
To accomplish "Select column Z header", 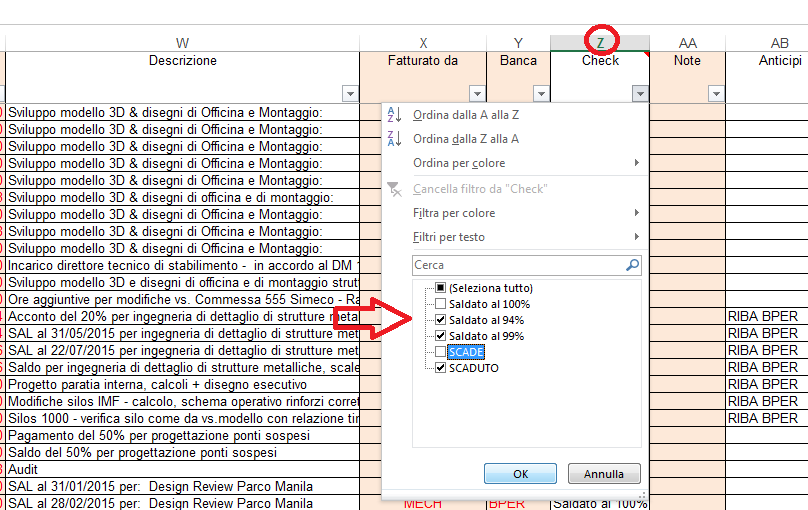I will [x=600, y=41].
